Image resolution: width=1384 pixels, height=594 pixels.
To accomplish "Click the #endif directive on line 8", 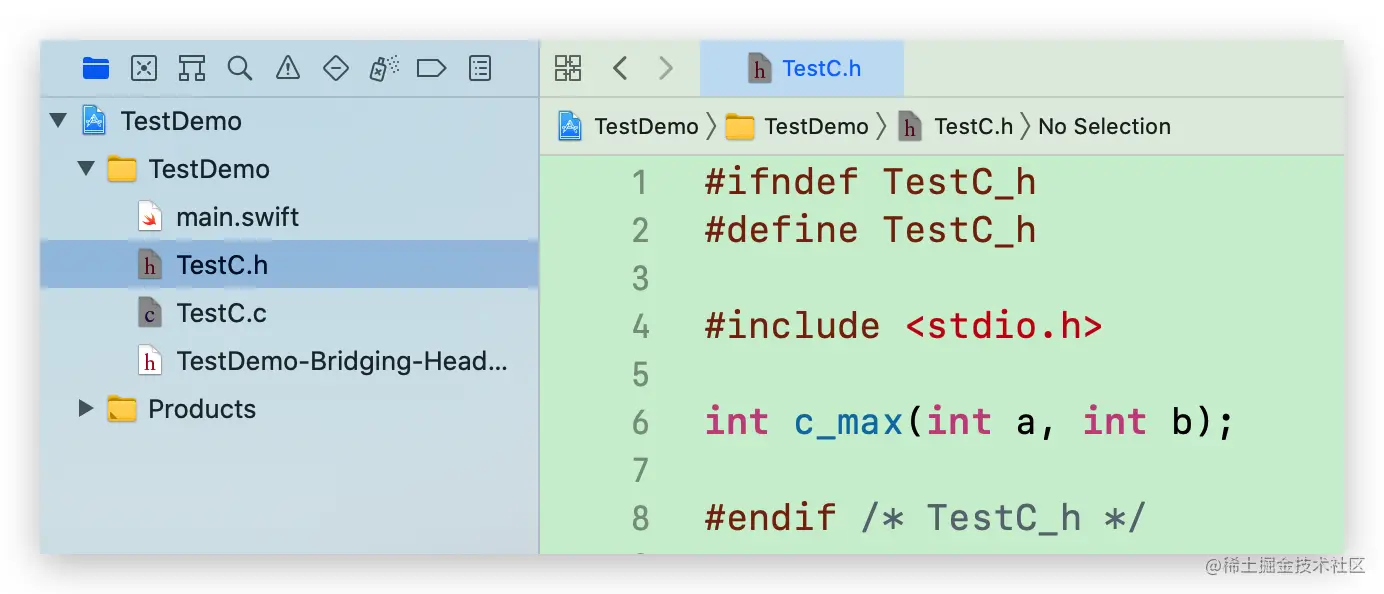I will point(770,518).
